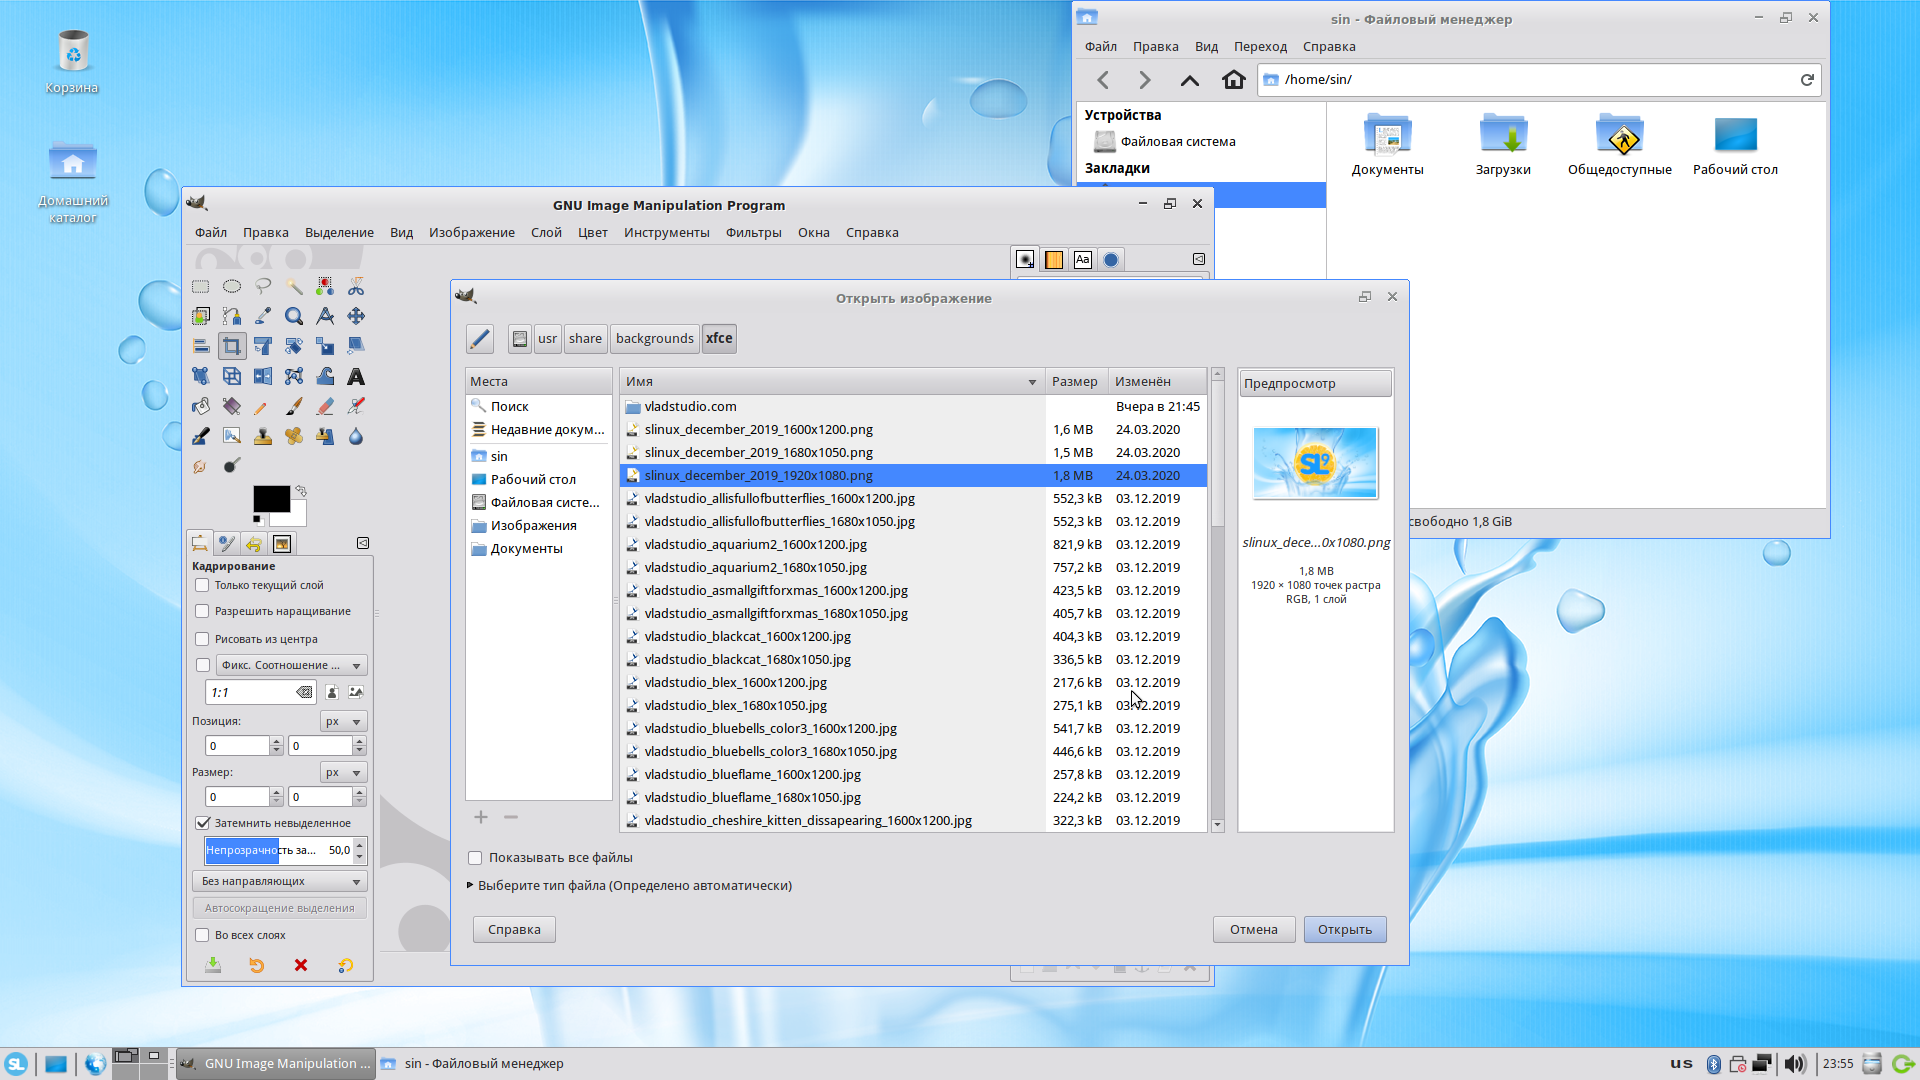This screenshot has height=1080, width=1920.
Task: Open the 'Фильтры' menu
Action: coord(753,233)
